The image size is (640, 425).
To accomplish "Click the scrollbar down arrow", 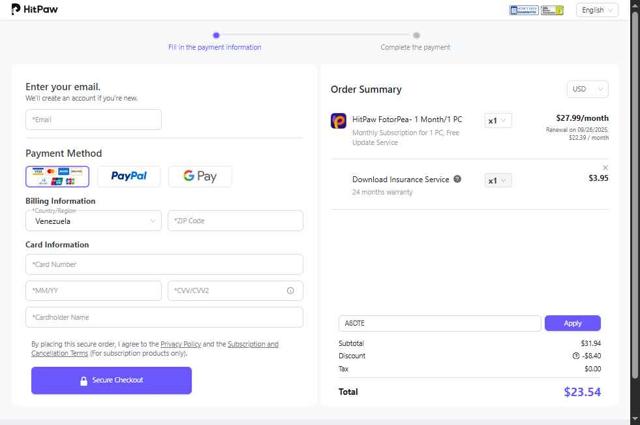I will click(x=635, y=419).
